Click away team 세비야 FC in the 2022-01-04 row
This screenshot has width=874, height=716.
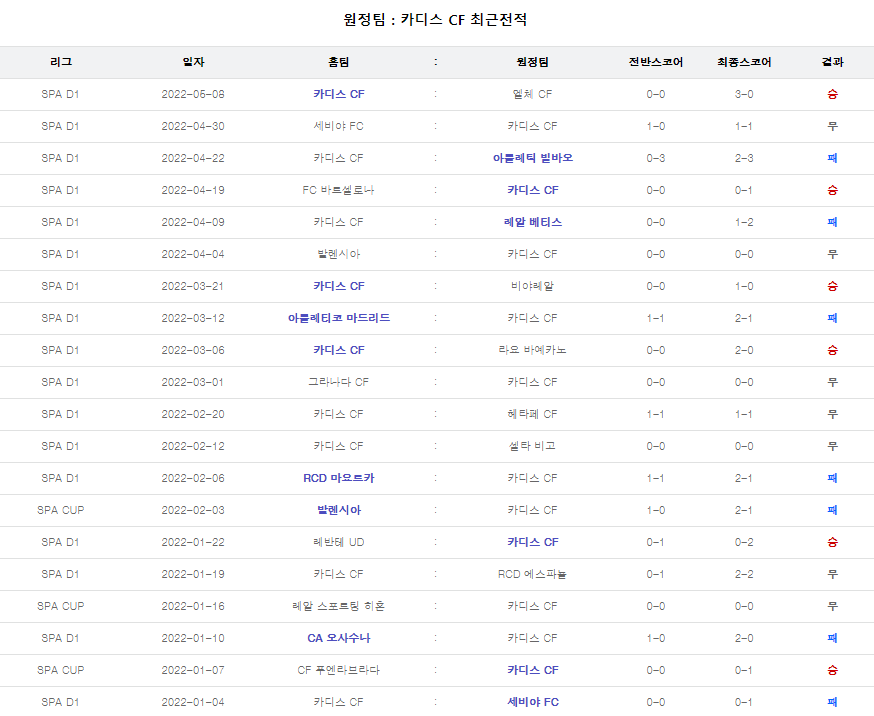[x=532, y=702]
